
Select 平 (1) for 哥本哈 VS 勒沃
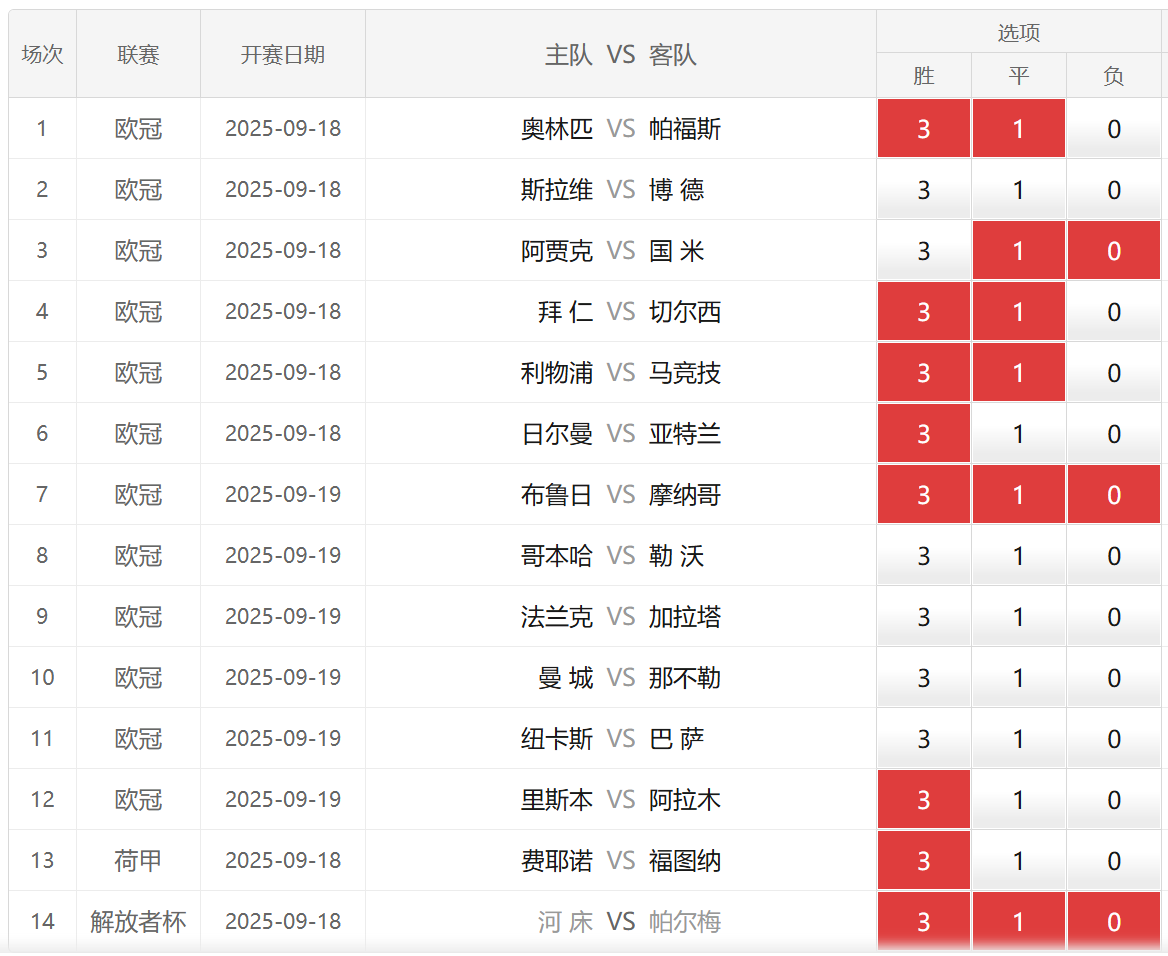tap(1018, 557)
